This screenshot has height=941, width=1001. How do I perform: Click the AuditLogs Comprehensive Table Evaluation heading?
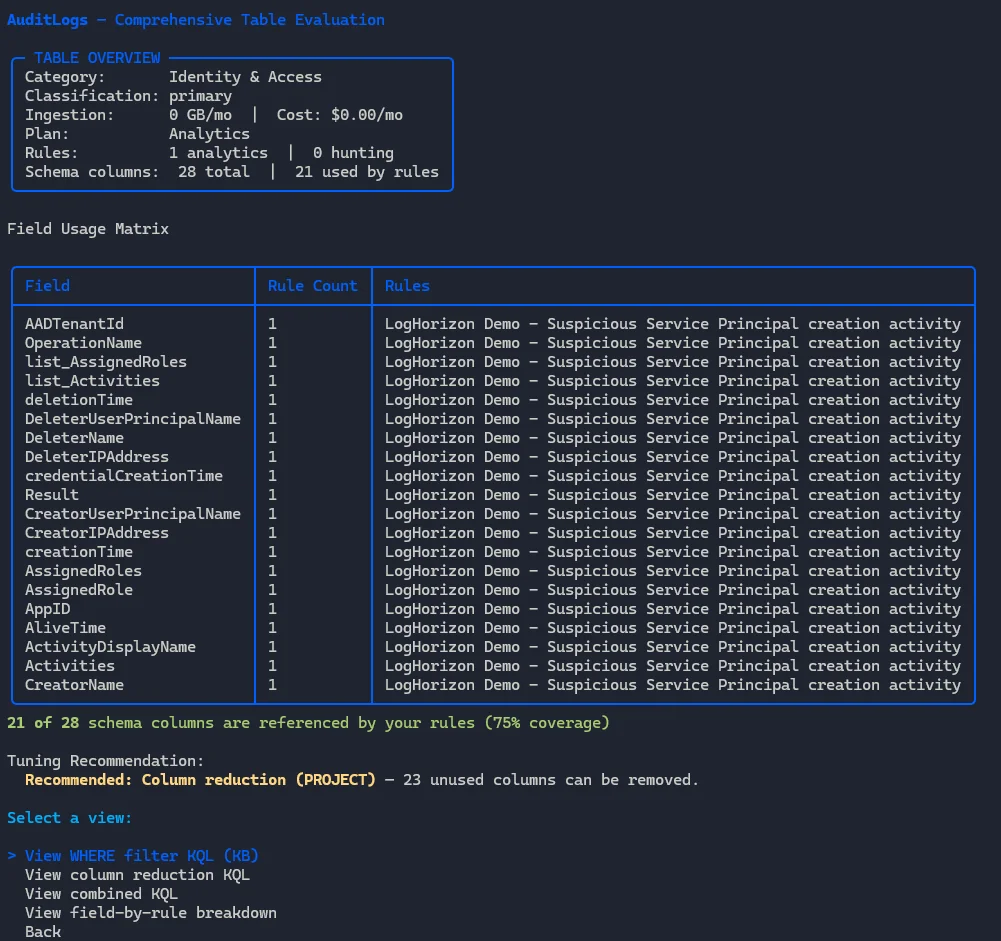tap(195, 20)
